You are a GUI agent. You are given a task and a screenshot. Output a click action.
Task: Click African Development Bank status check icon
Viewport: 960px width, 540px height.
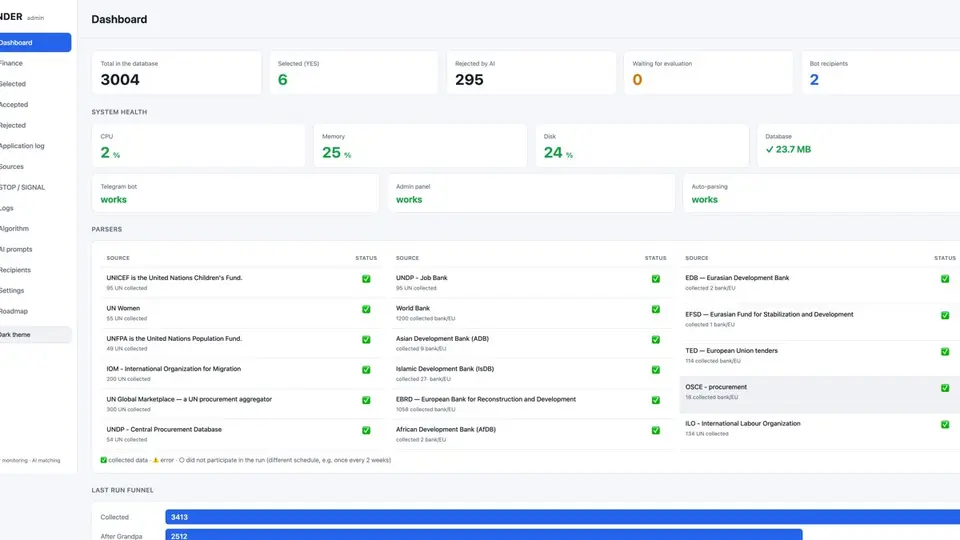coord(656,430)
